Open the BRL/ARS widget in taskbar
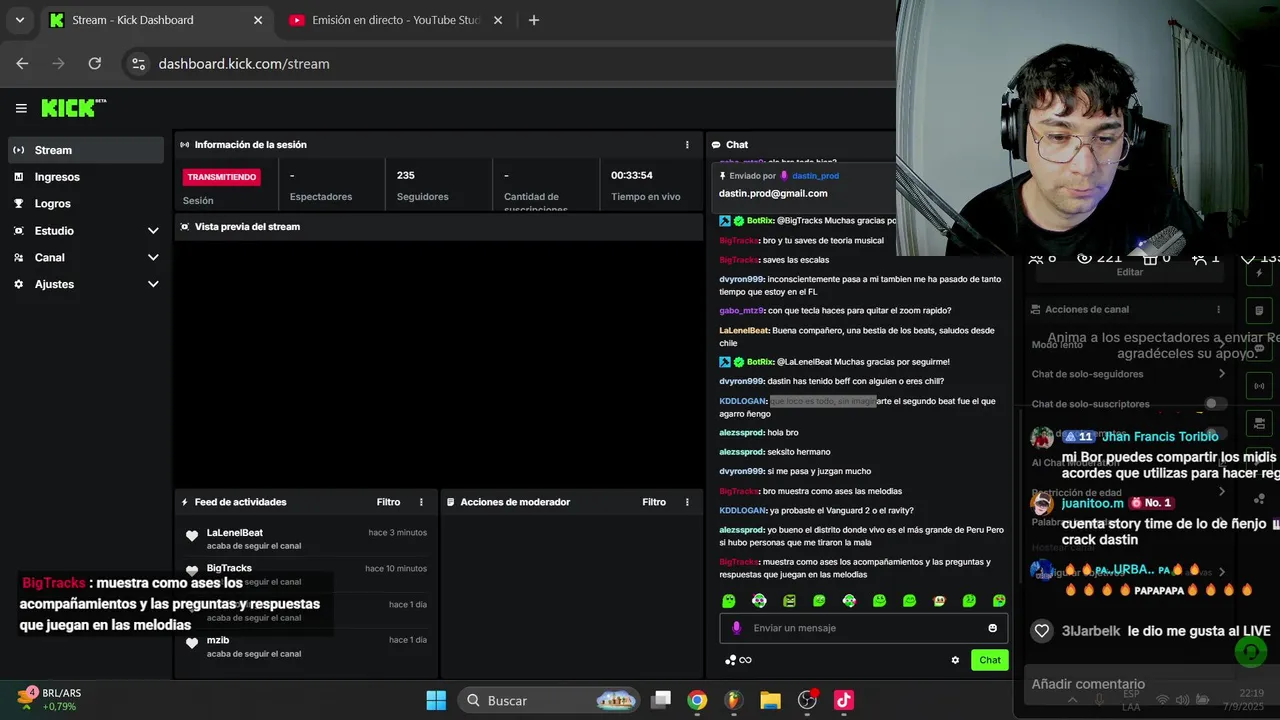The height and width of the screenshot is (720, 1280). (48, 699)
